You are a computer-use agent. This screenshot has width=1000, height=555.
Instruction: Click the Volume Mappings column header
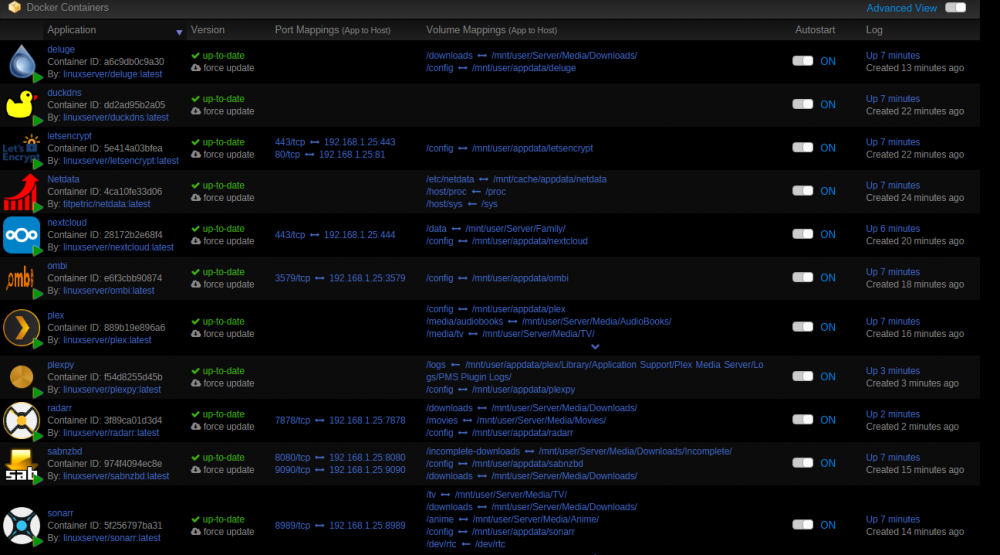pyautogui.click(x=491, y=30)
